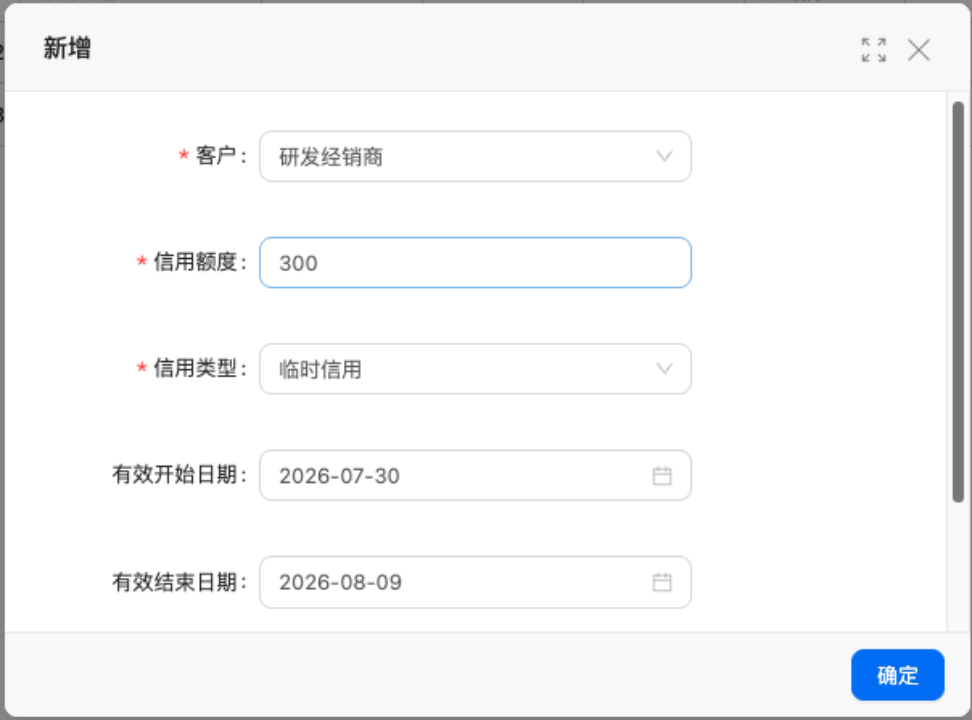Open calendar icon in 有效开始日期 field
The image size is (972, 720).
[662, 476]
